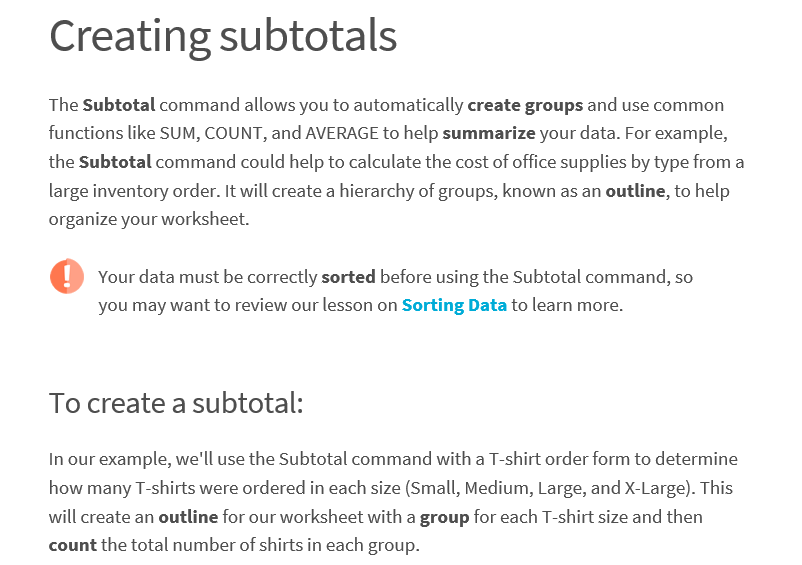
Task: Click the bold word 'sorted' in the note
Action: pos(348,277)
